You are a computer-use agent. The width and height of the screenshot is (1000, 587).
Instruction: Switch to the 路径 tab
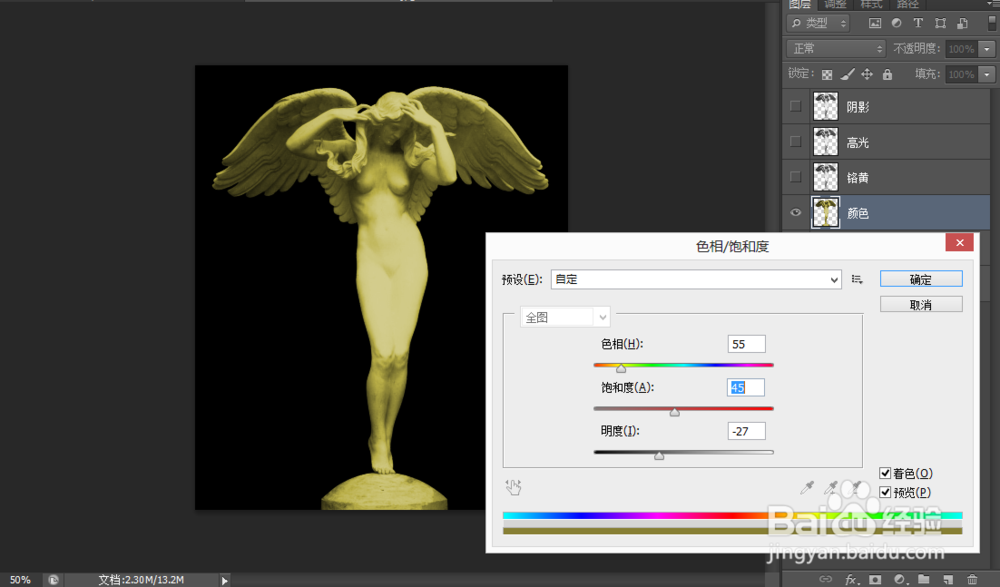pos(908,4)
